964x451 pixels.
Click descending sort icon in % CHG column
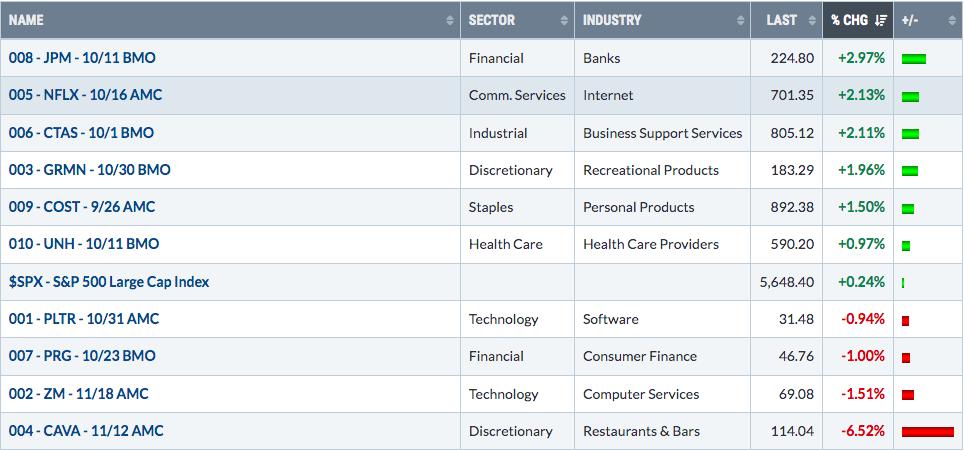(x=880, y=20)
